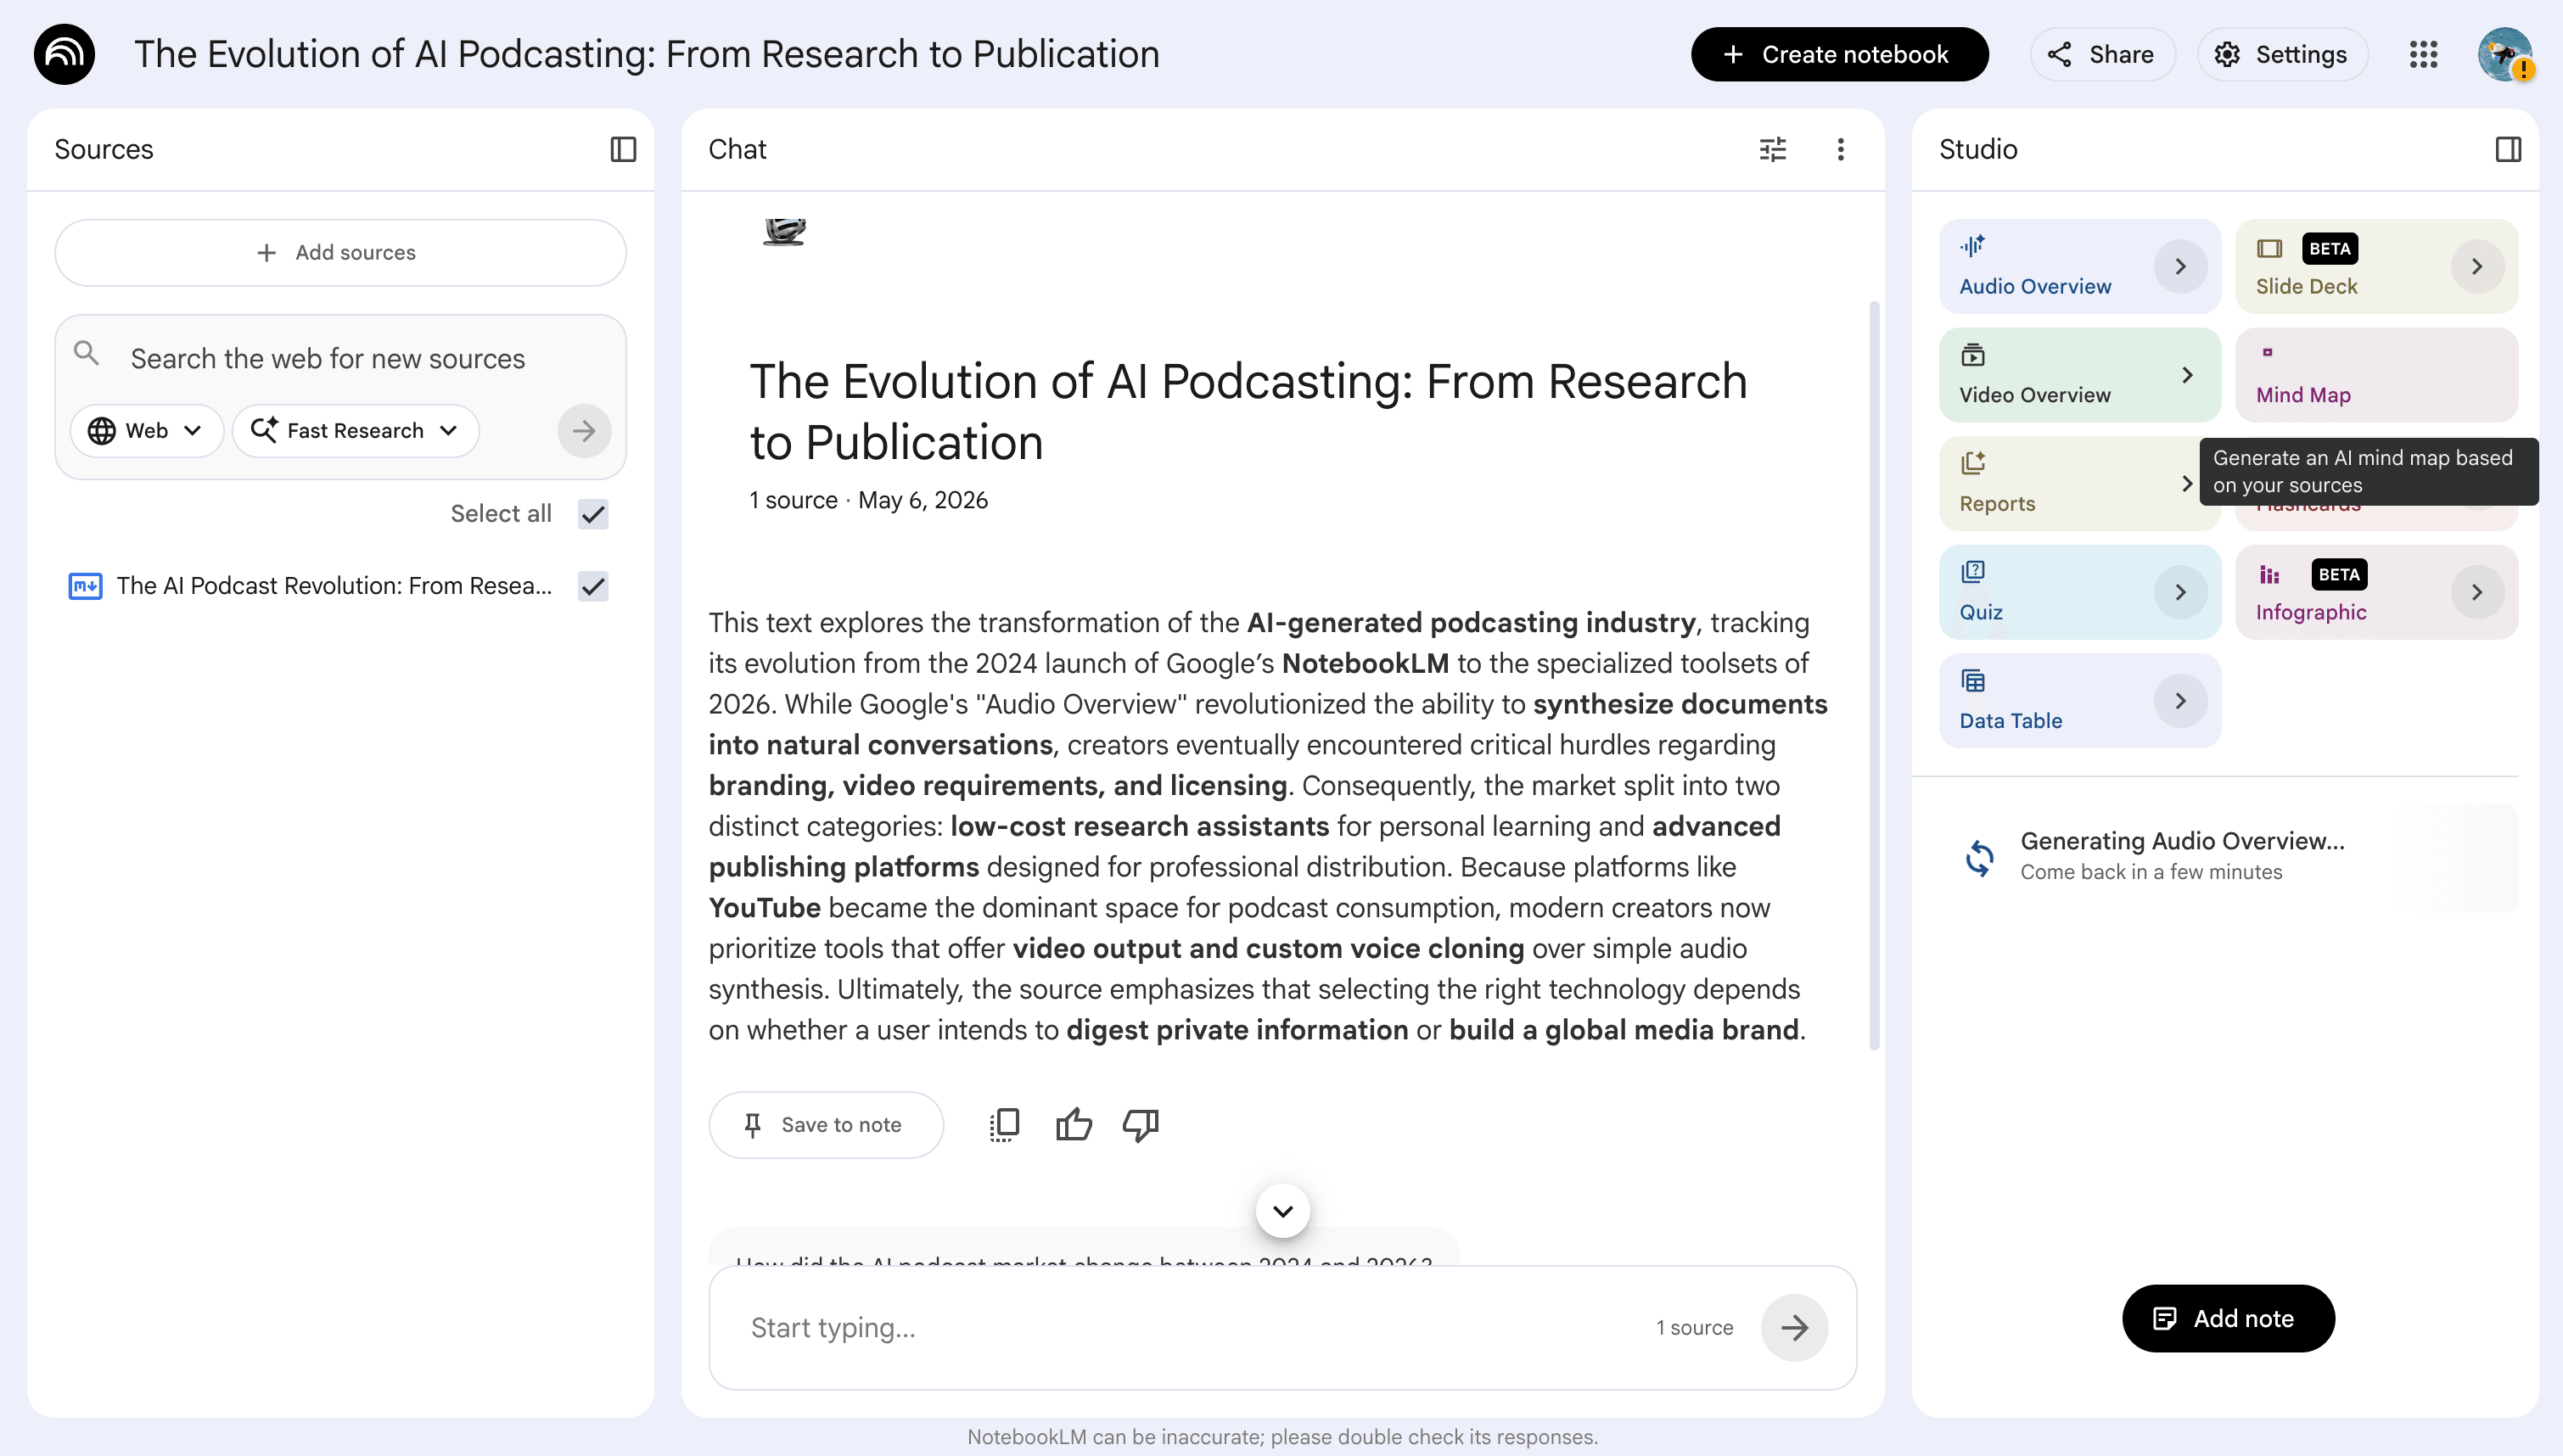Collapse the Sources panel
The width and height of the screenshot is (2563, 1456).
(x=623, y=149)
